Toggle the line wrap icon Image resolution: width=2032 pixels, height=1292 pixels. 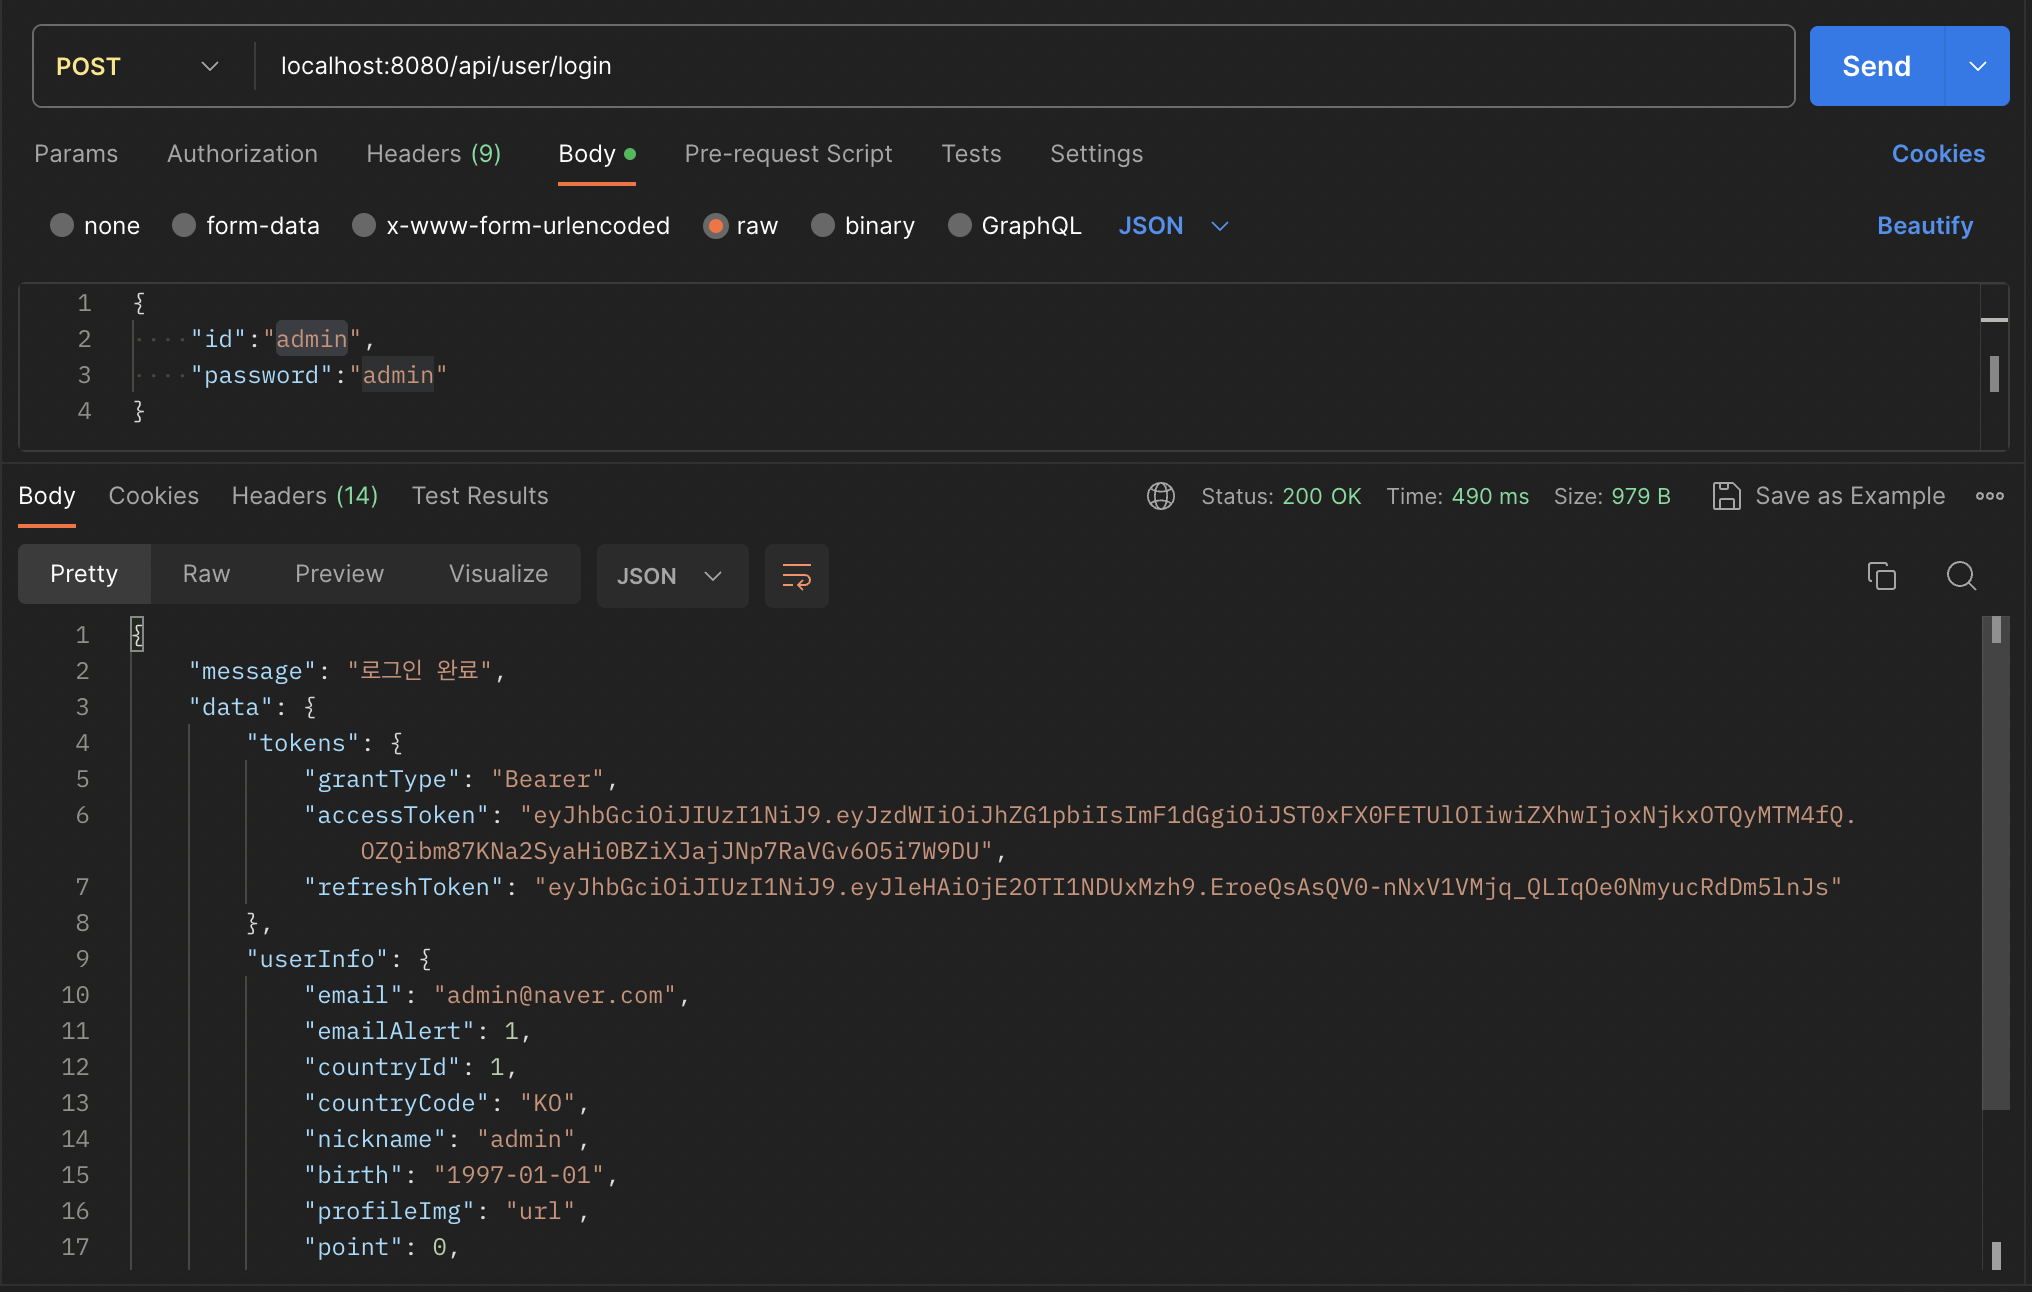point(797,576)
